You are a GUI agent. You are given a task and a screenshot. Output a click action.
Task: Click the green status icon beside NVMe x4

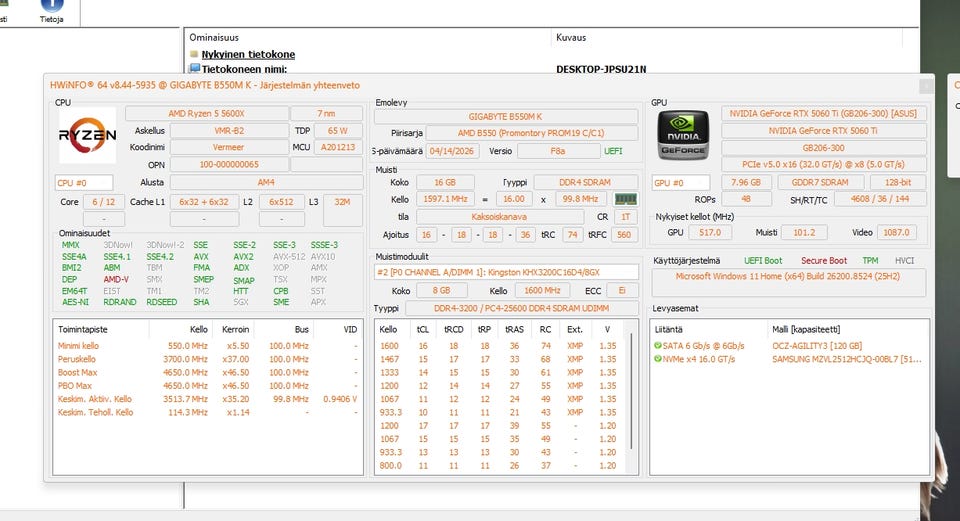[658, 359]
